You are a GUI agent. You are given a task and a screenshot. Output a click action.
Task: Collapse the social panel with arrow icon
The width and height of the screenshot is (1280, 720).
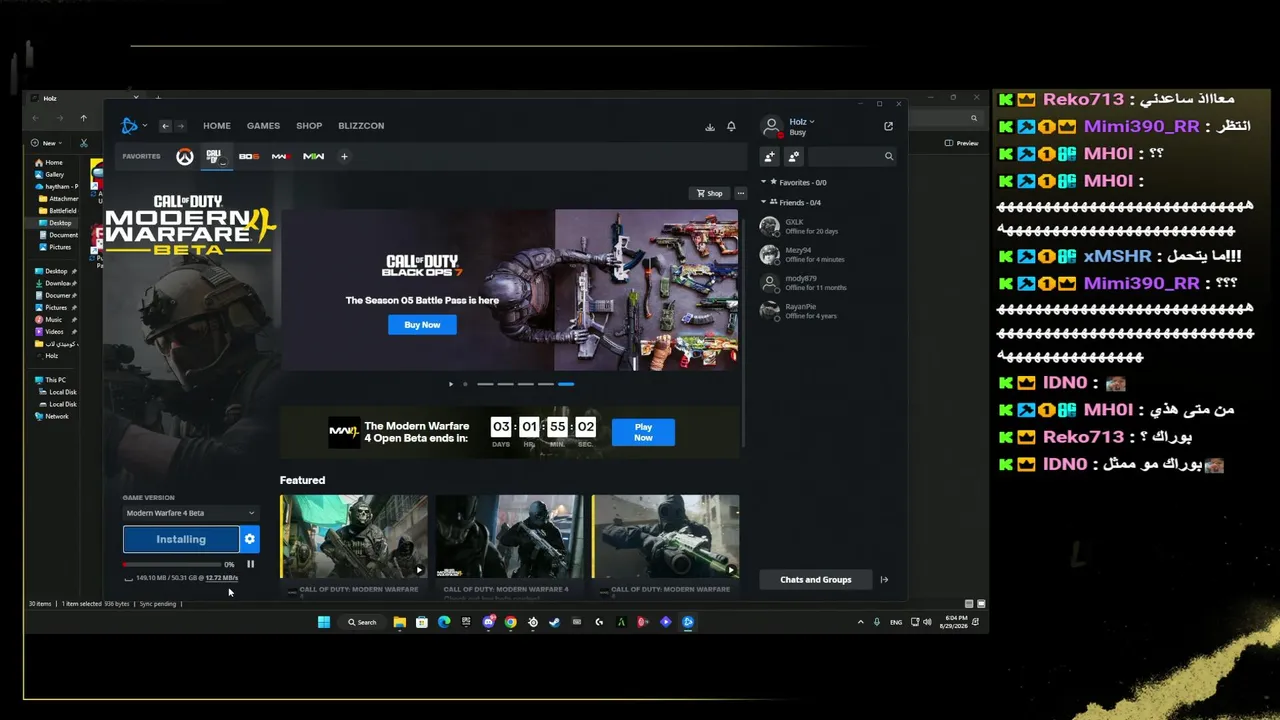coord(884,579)
